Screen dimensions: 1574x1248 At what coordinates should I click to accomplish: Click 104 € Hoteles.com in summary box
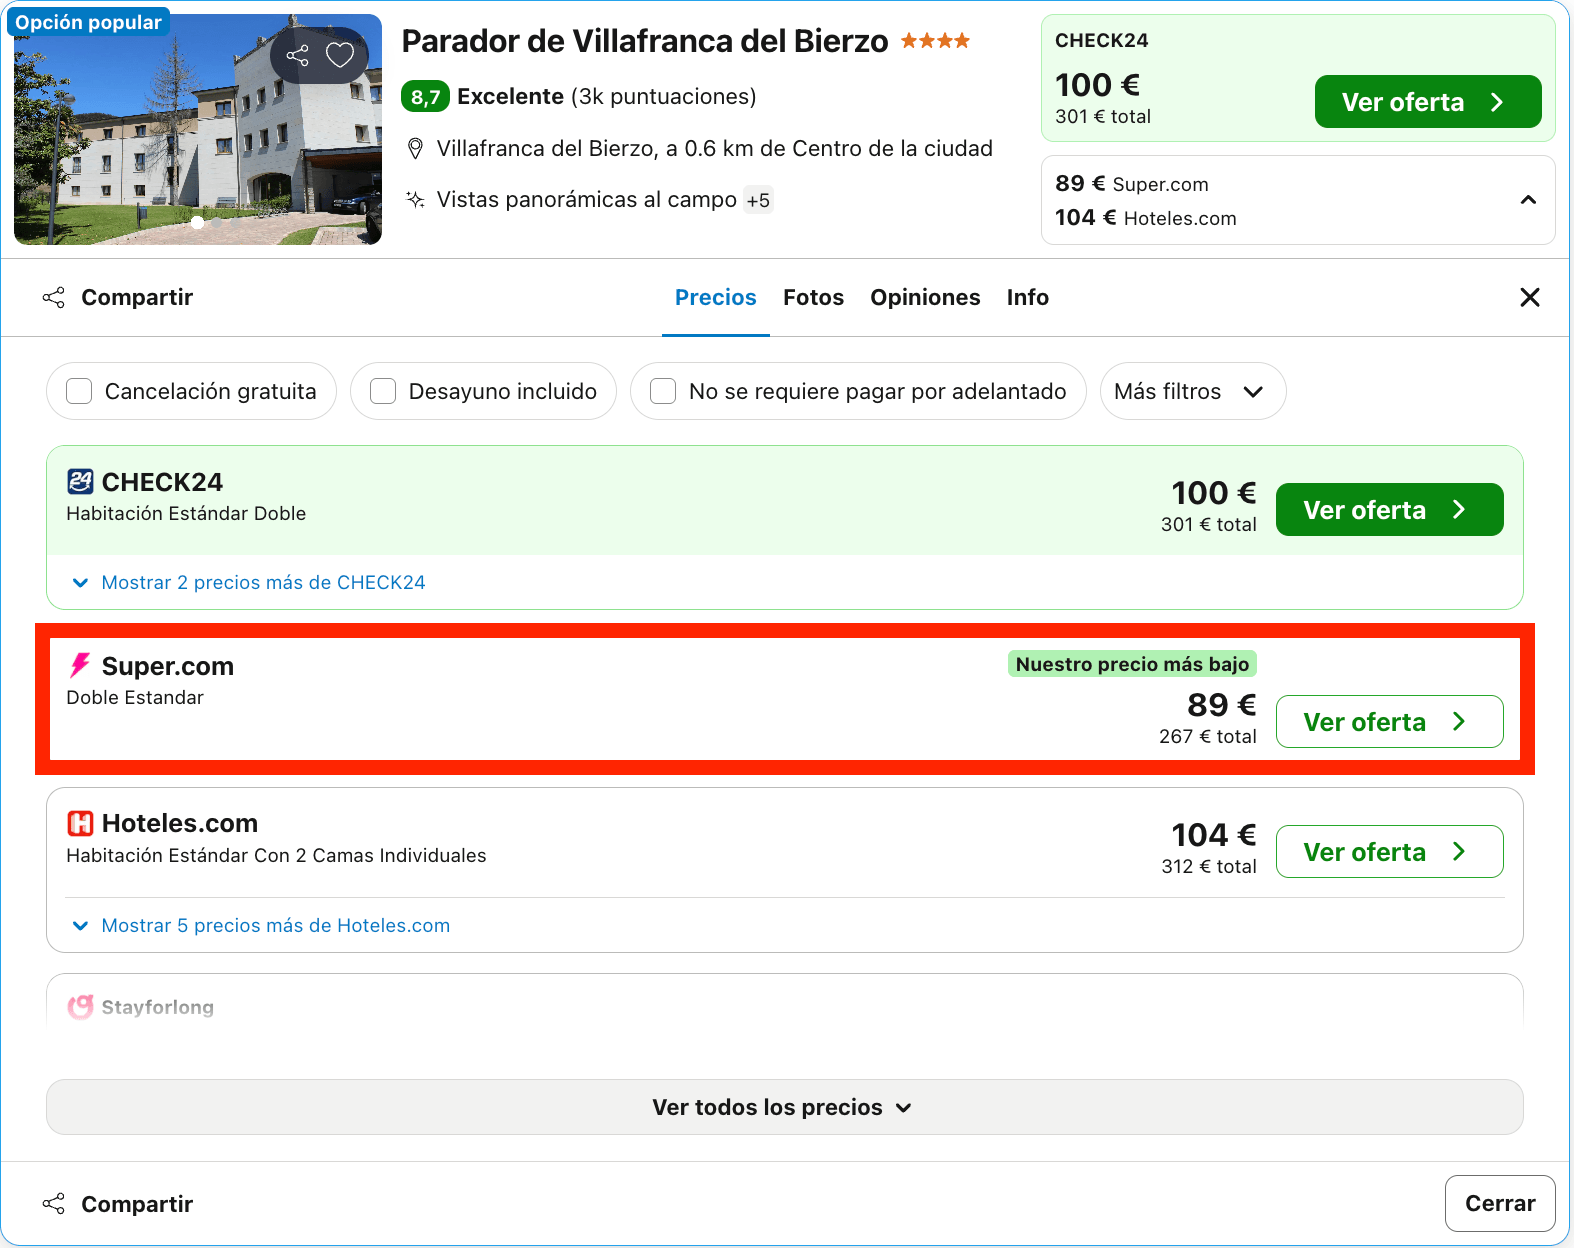click(x=1145, y=218)
